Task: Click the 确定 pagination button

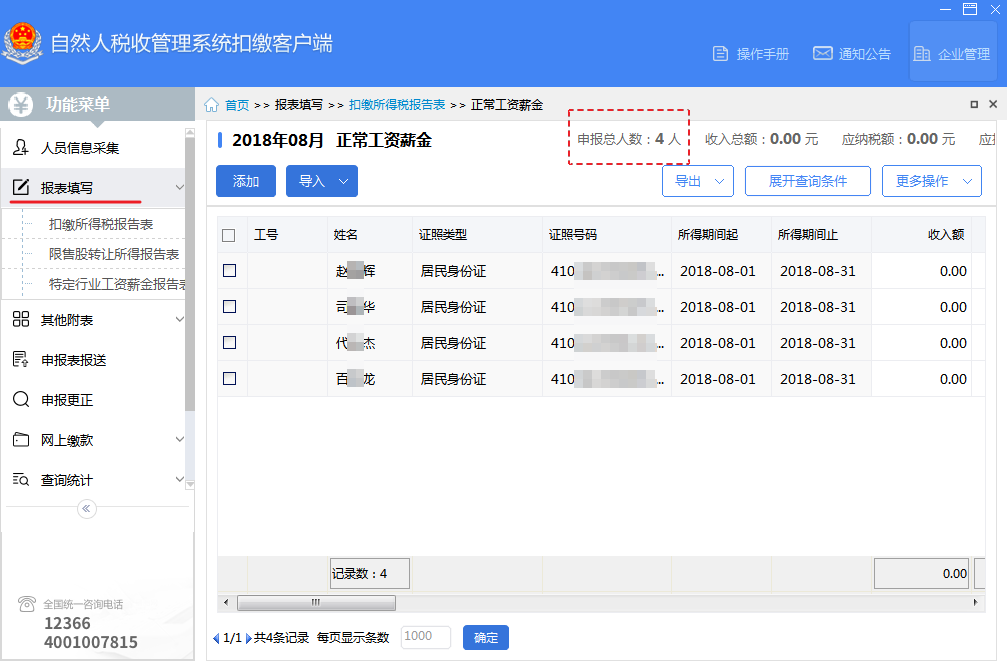Action: pyautogui.click(x=486, y=637)
